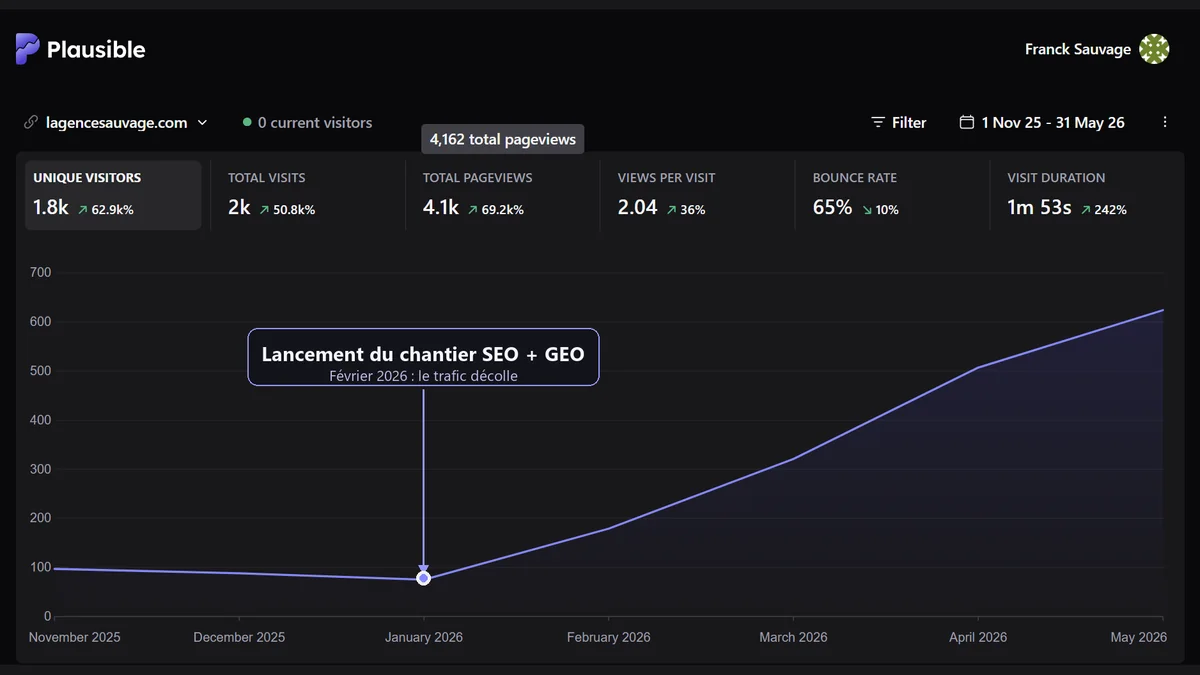Click the 700 y-axis label
Image resolution: width=1200 pixels, height=675 pixels.
(x=41, y=273)
